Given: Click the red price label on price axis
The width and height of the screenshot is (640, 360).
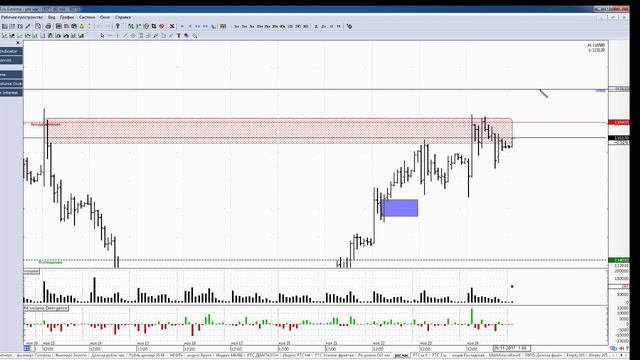Looking at the screenshot, I should [x=619, y=122].
